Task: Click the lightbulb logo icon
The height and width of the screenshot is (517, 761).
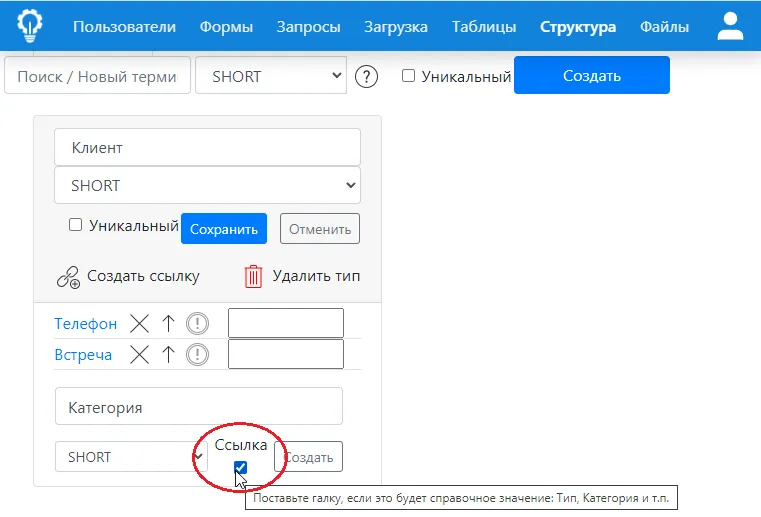Action: [30, 26]
